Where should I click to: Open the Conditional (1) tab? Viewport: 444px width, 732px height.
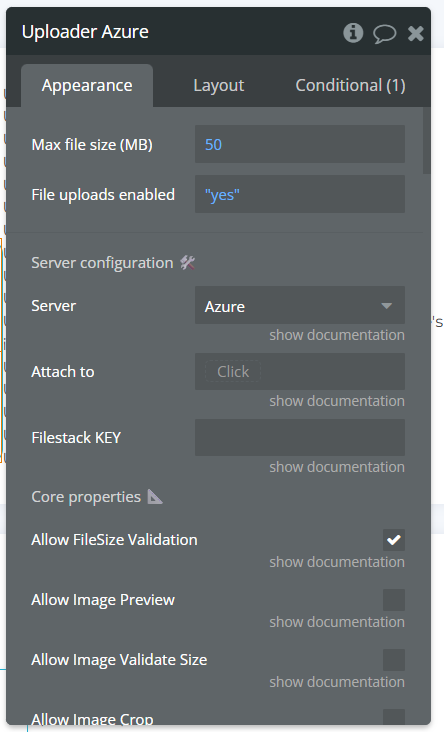350,85
